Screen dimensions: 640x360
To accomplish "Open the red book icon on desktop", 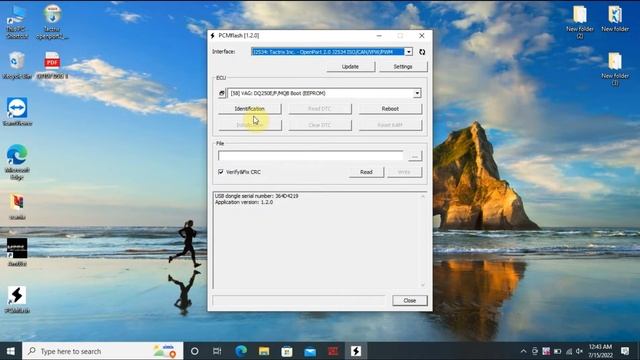I will pyautogui.click(x=17, y=207).
